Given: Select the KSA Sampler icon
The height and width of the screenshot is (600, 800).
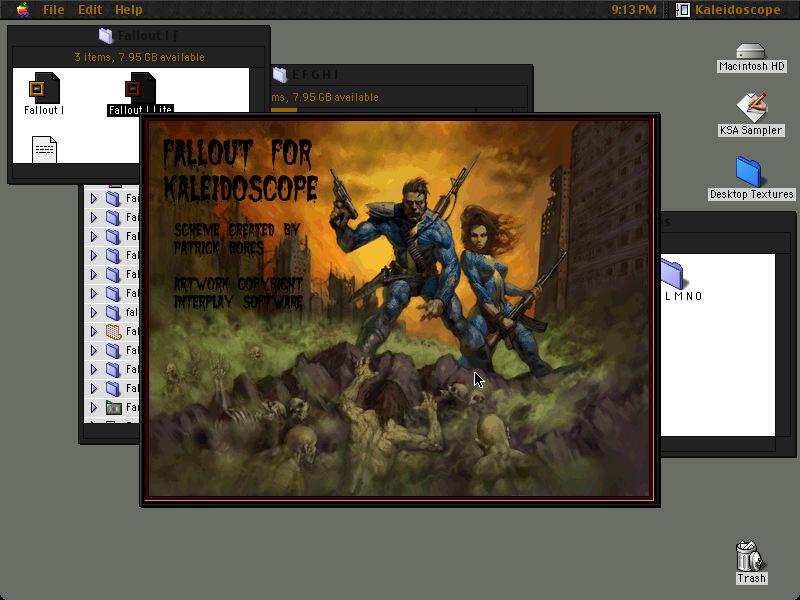Looking at the screenshot, I should click(751, 108).
